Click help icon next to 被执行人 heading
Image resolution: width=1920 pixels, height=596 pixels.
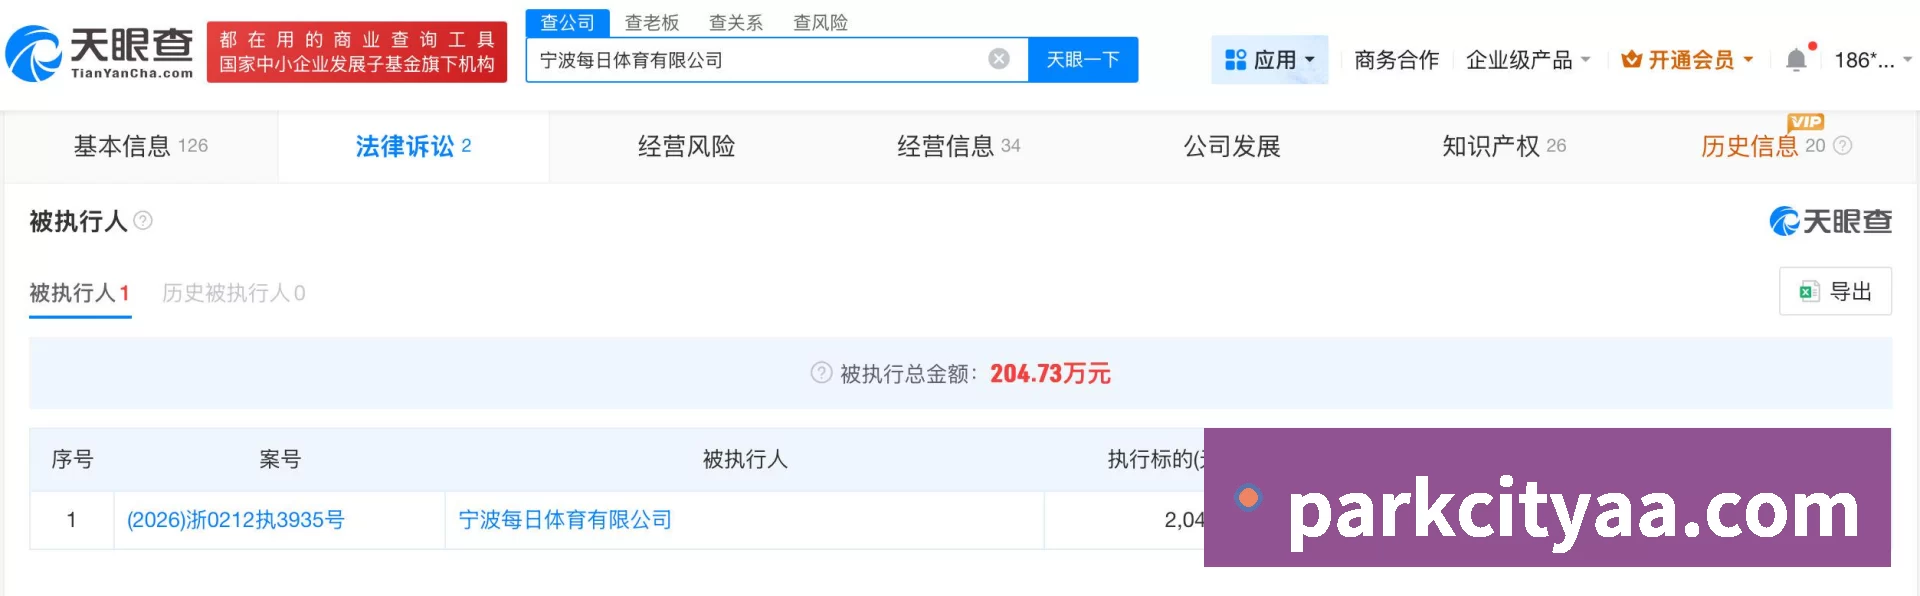[143, 221]
